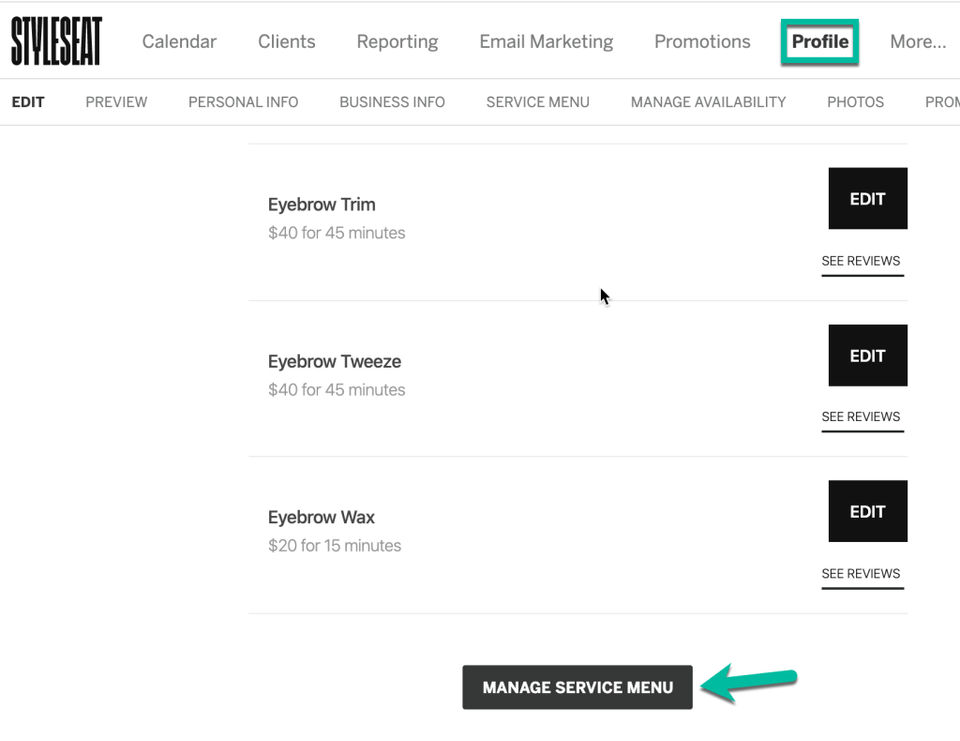Open the Reporting section

click(x=397, y=42)
